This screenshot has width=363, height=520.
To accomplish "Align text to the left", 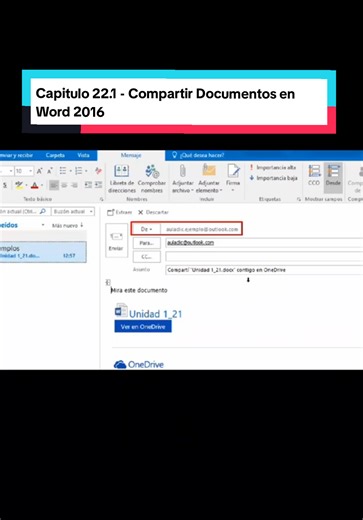I will 54,185.
